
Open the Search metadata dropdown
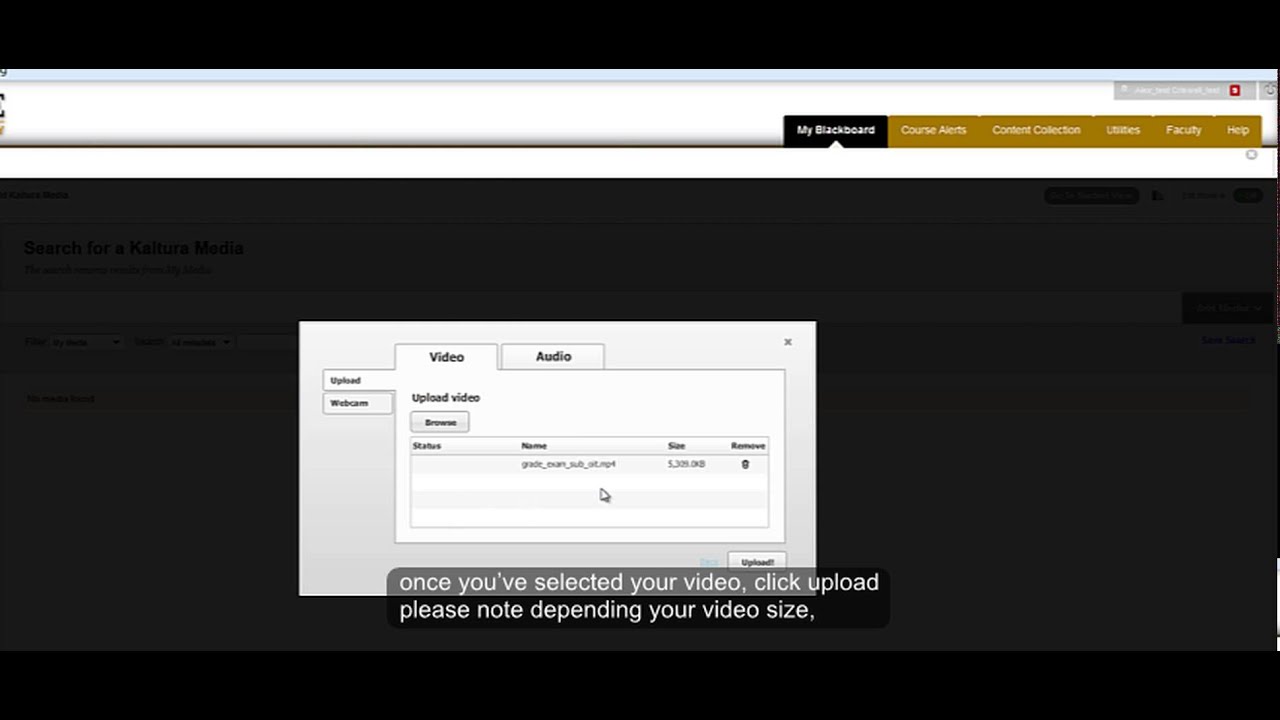click(200, 342)
